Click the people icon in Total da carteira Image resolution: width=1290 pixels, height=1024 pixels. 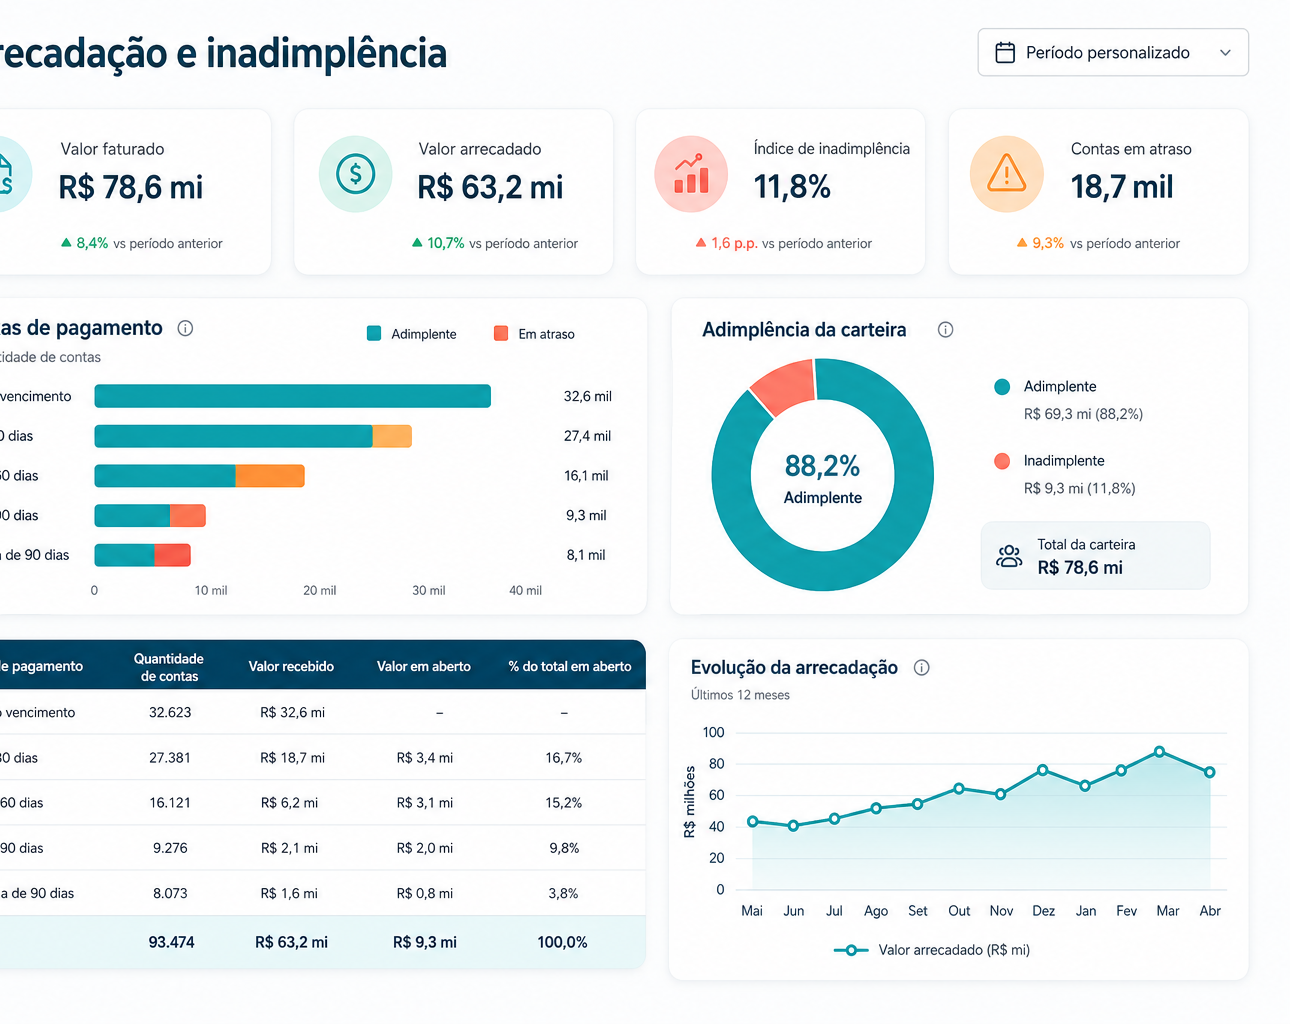1009,556
